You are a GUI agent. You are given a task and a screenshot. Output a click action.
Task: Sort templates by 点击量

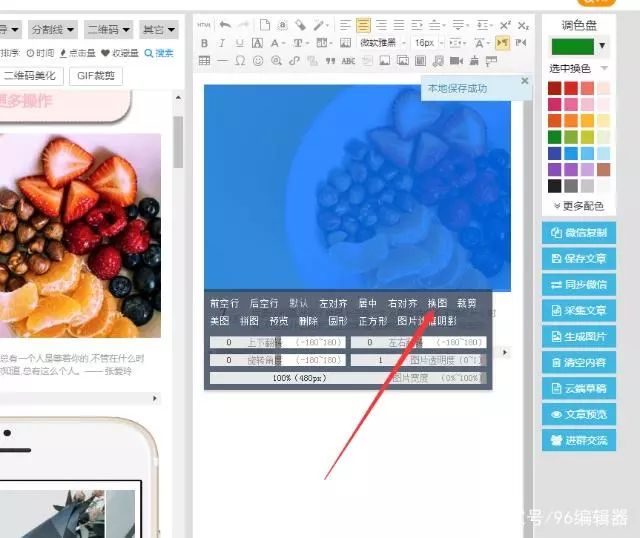[x=78, y=53]
